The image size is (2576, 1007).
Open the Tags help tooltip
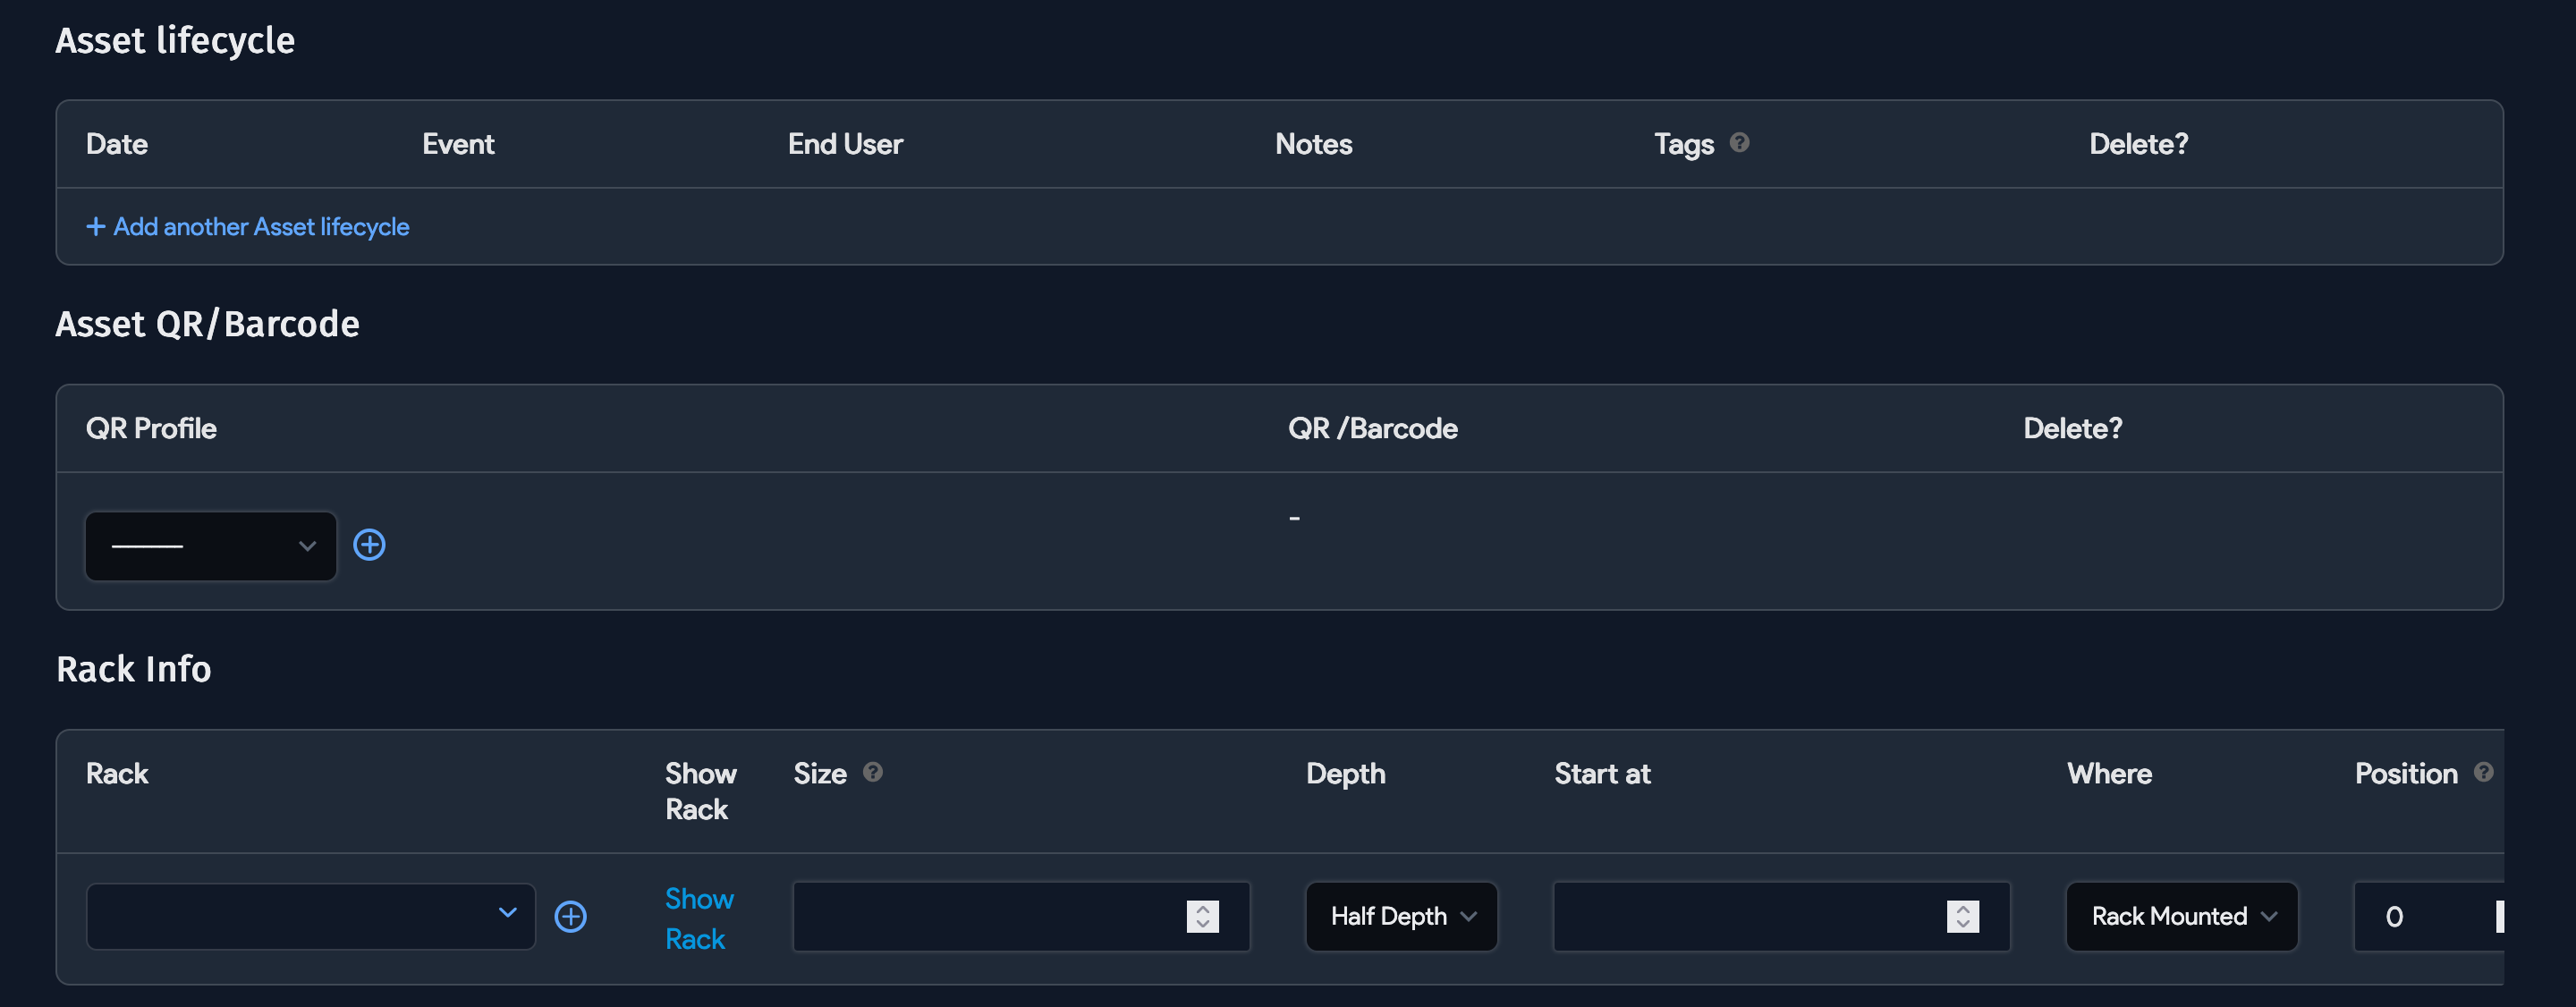tap(1740, 143)
